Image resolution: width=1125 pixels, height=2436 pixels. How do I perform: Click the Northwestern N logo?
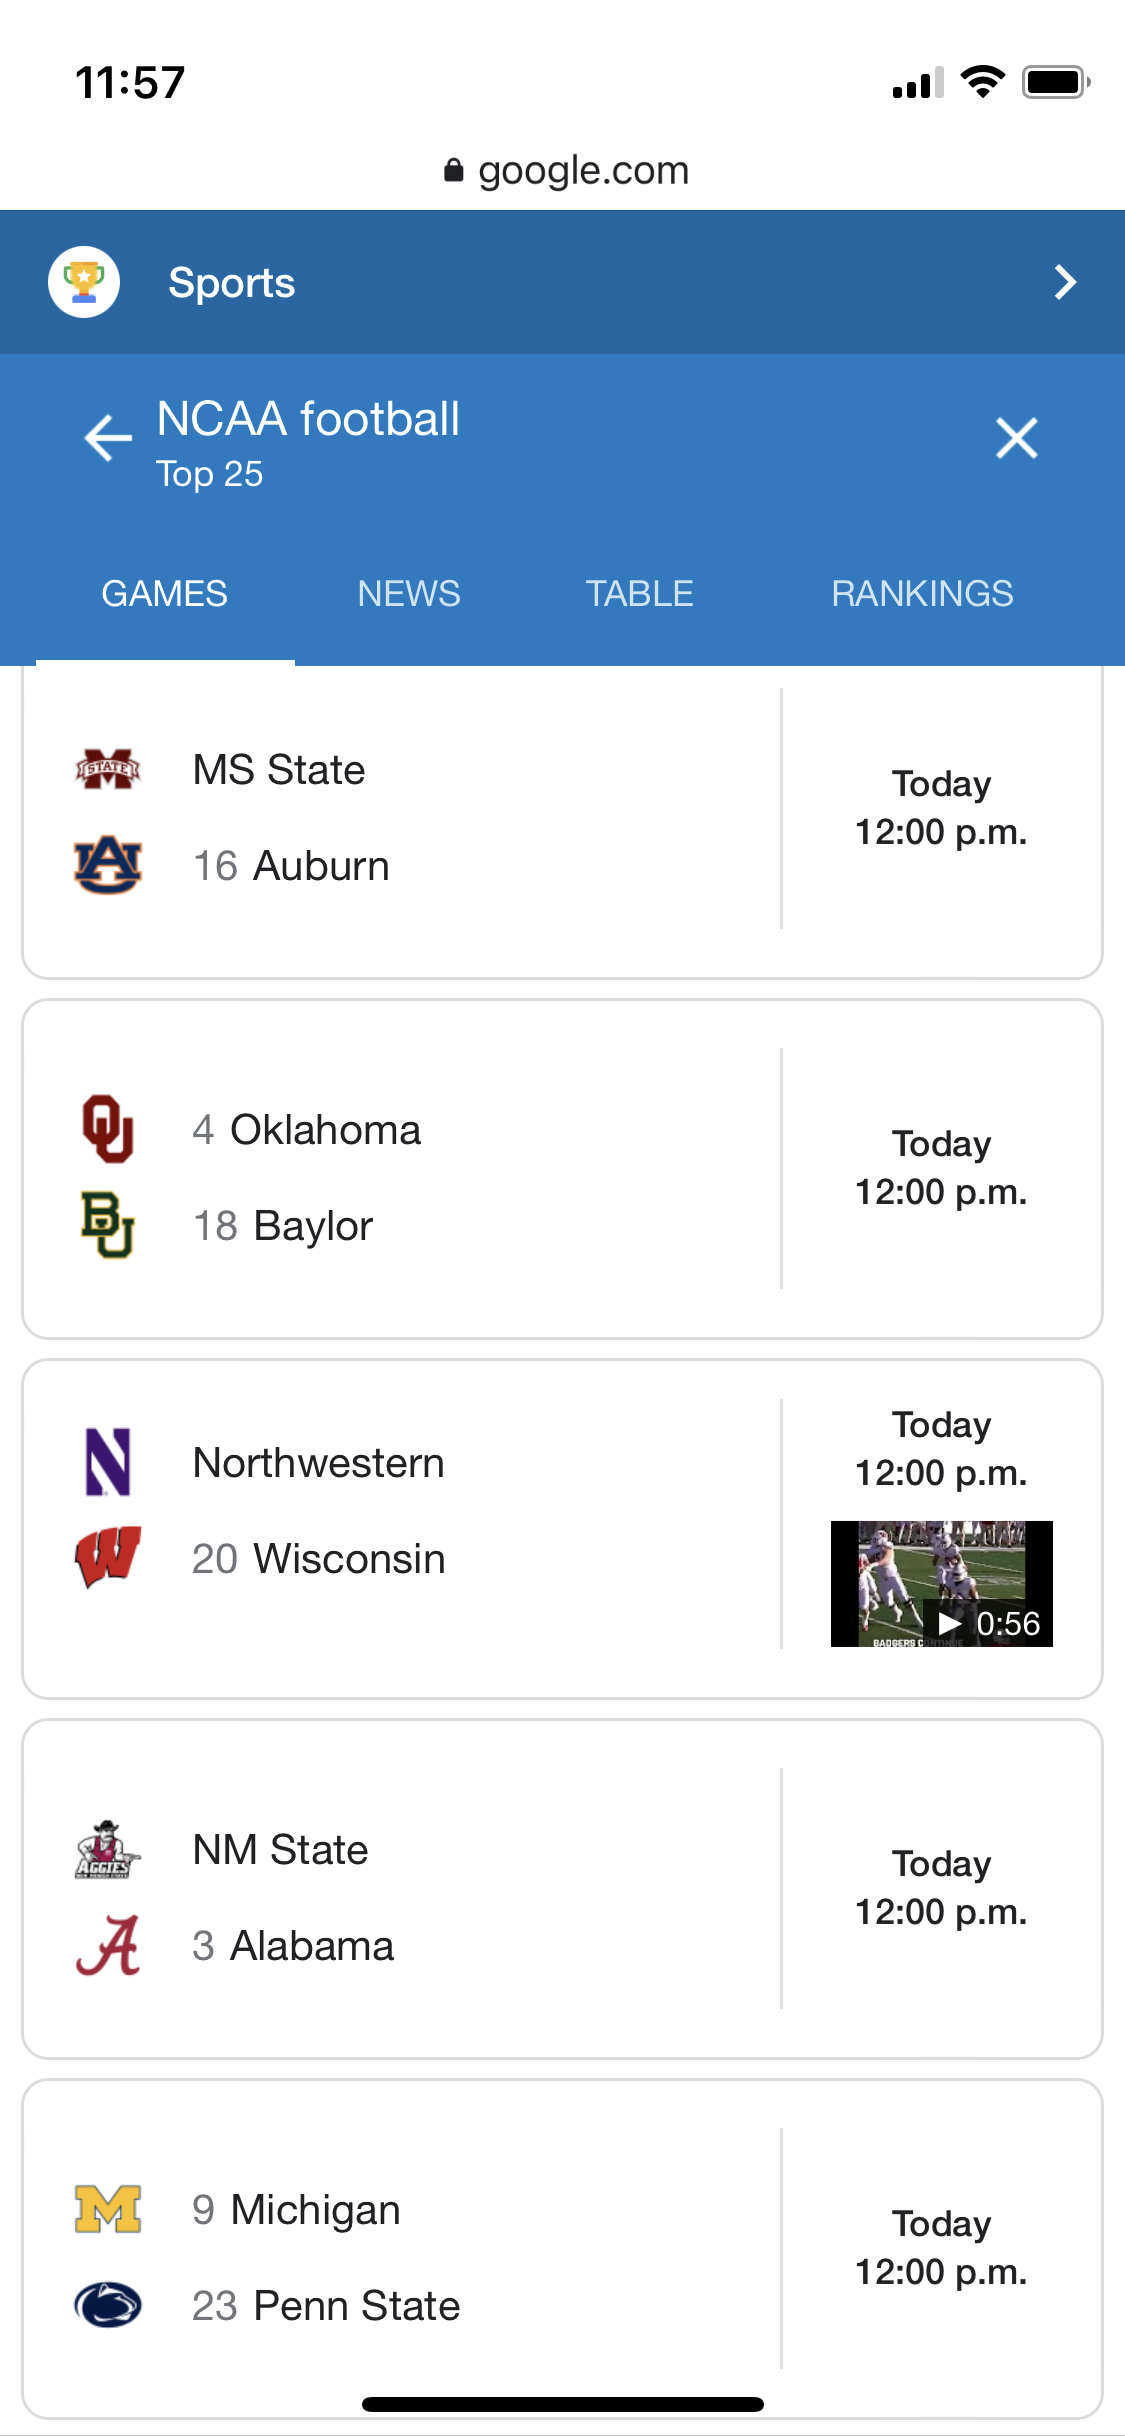tap(108, 1462)
